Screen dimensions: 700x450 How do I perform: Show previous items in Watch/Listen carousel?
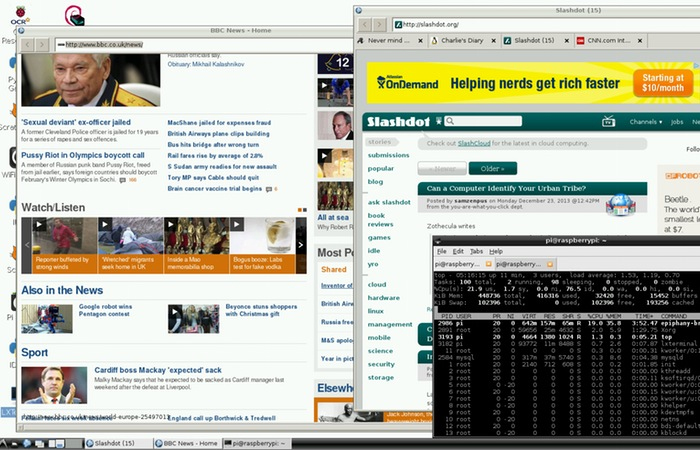pos(26,245)
